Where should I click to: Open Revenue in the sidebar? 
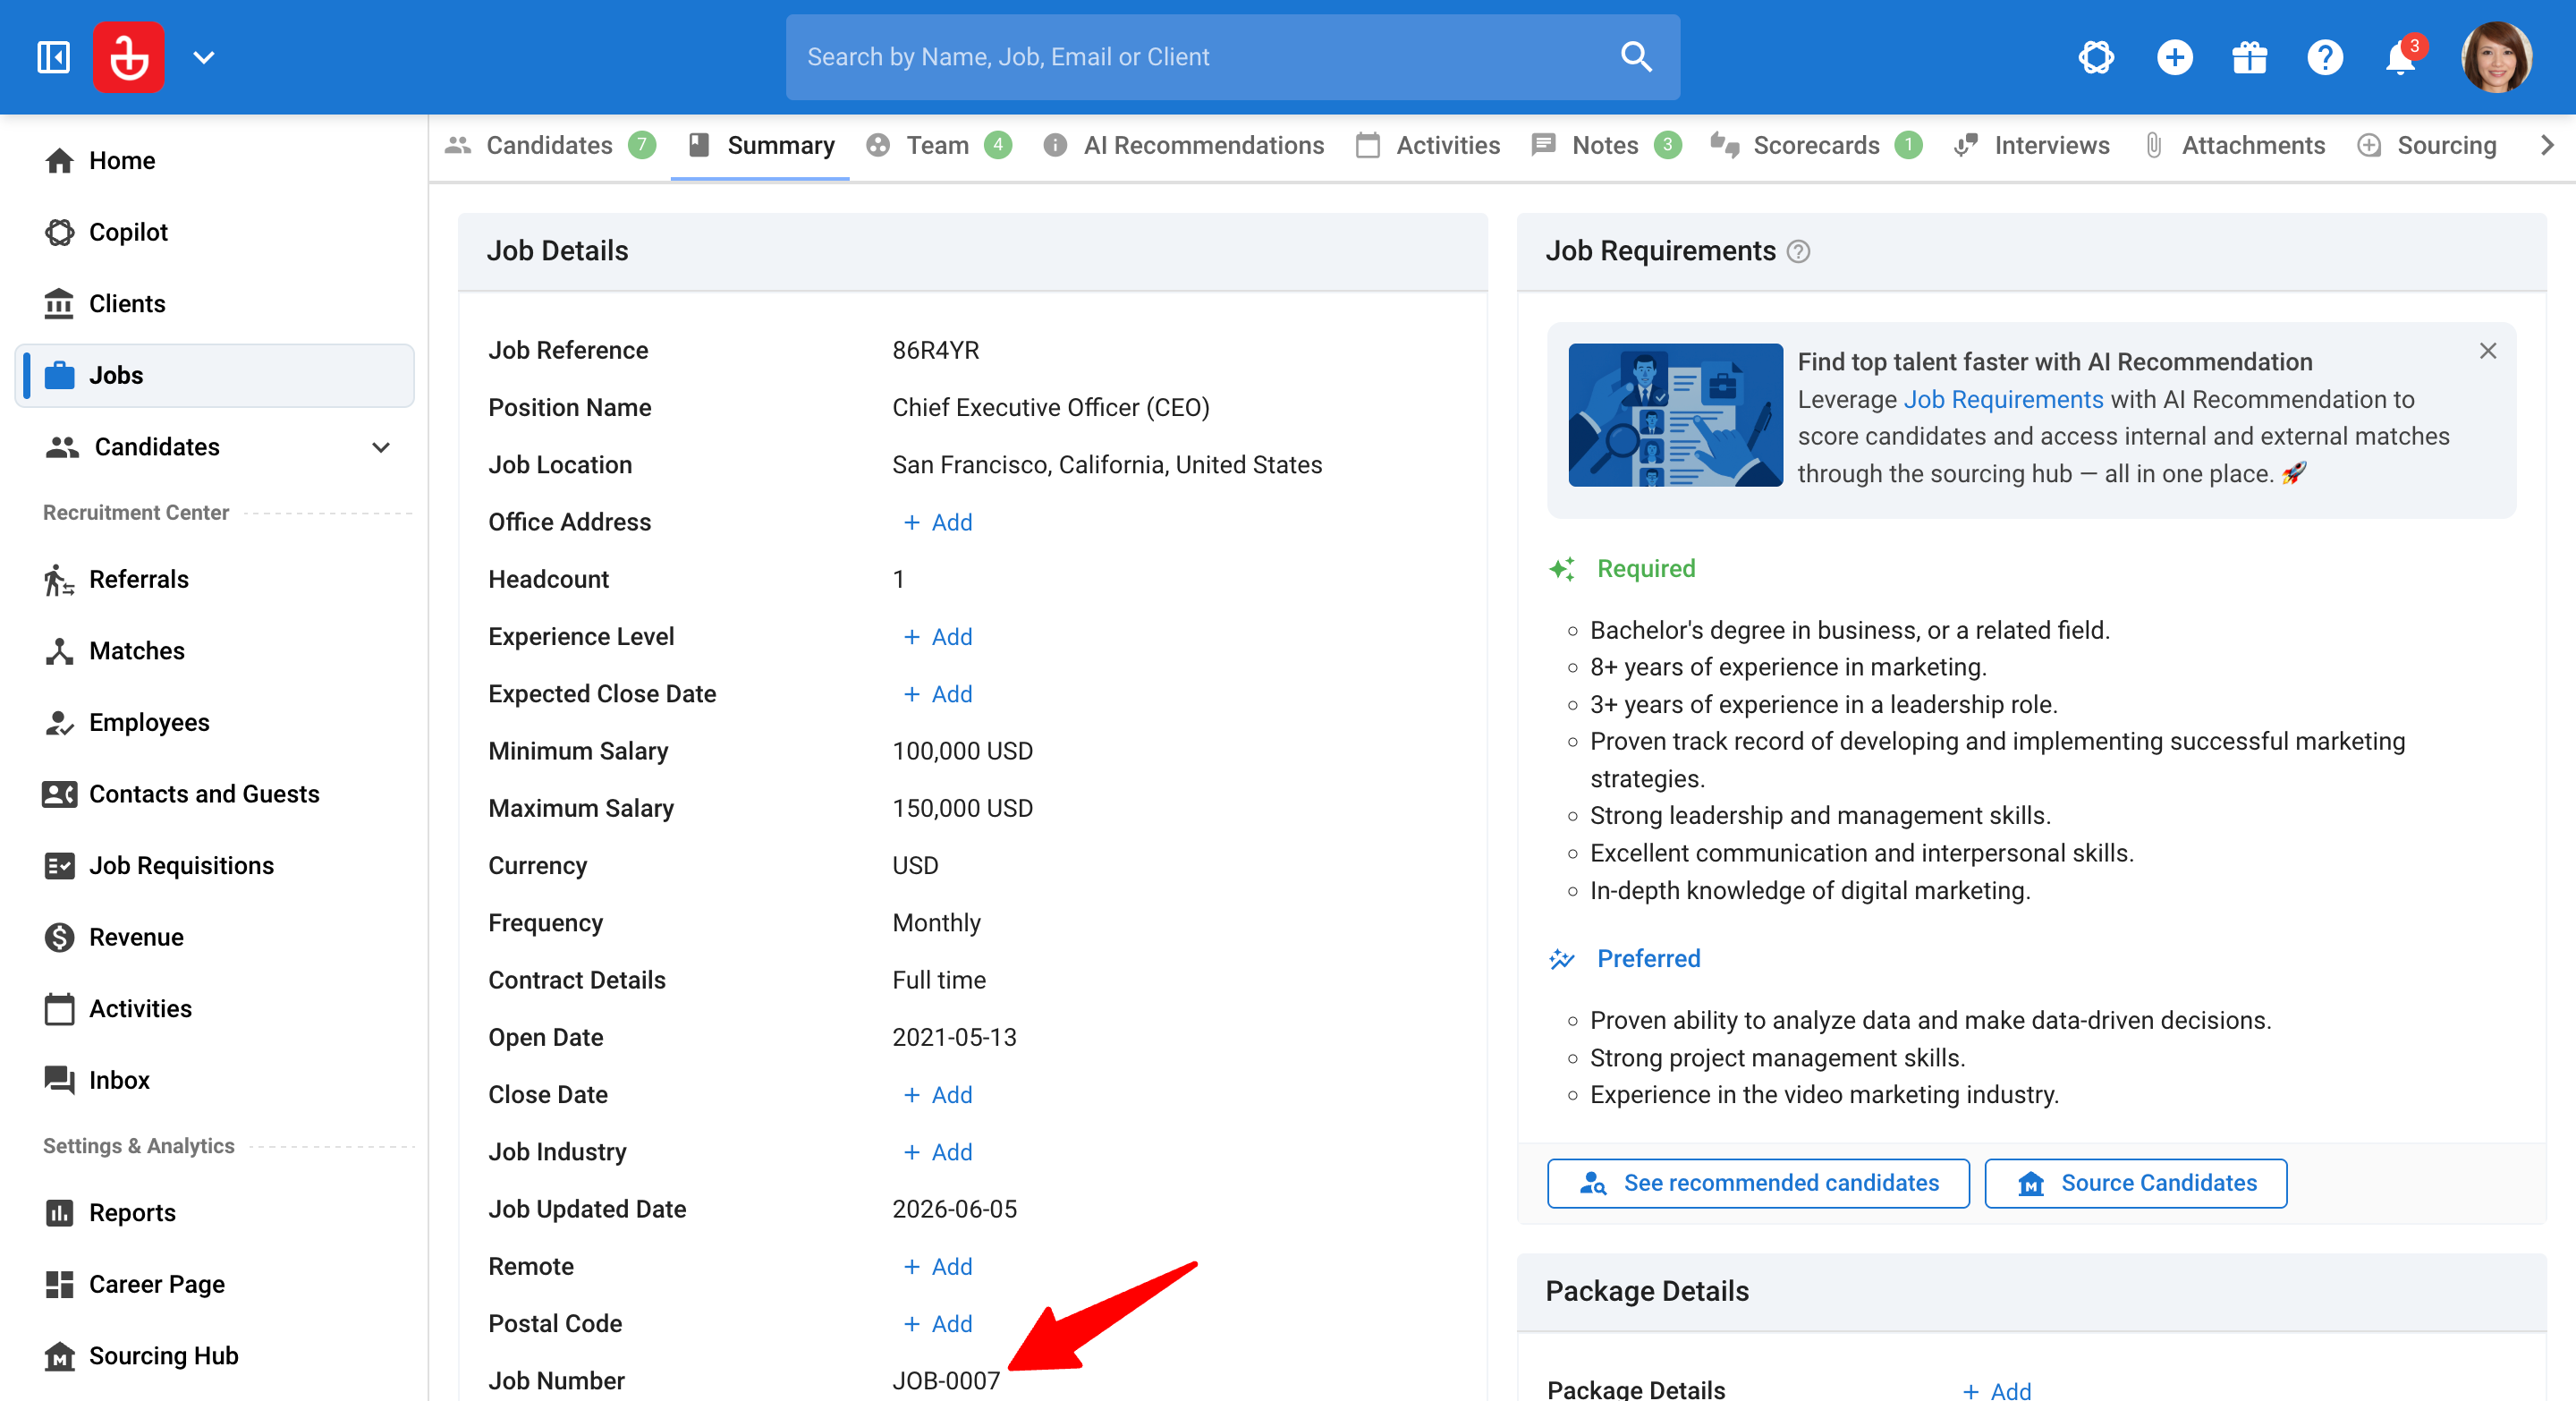click(214, 937)
